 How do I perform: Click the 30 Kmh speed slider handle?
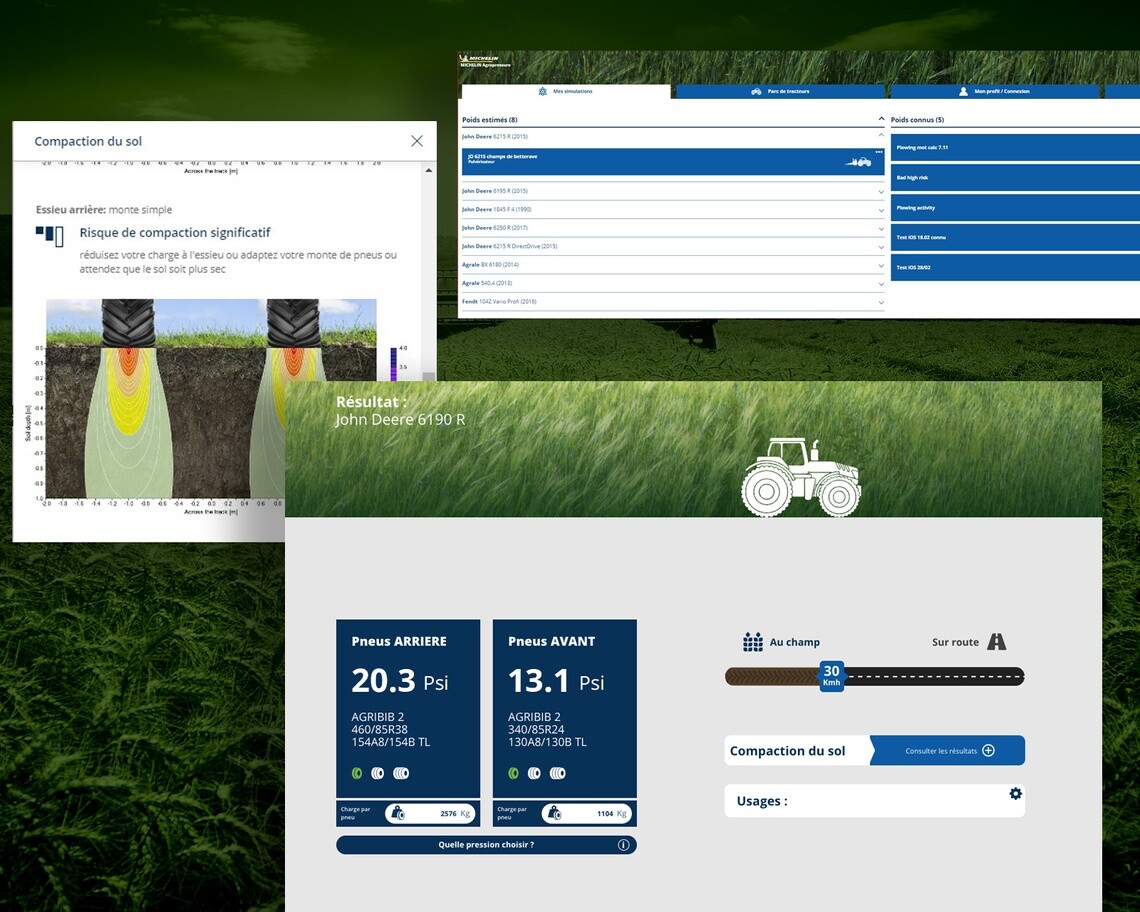click(832, 676)
